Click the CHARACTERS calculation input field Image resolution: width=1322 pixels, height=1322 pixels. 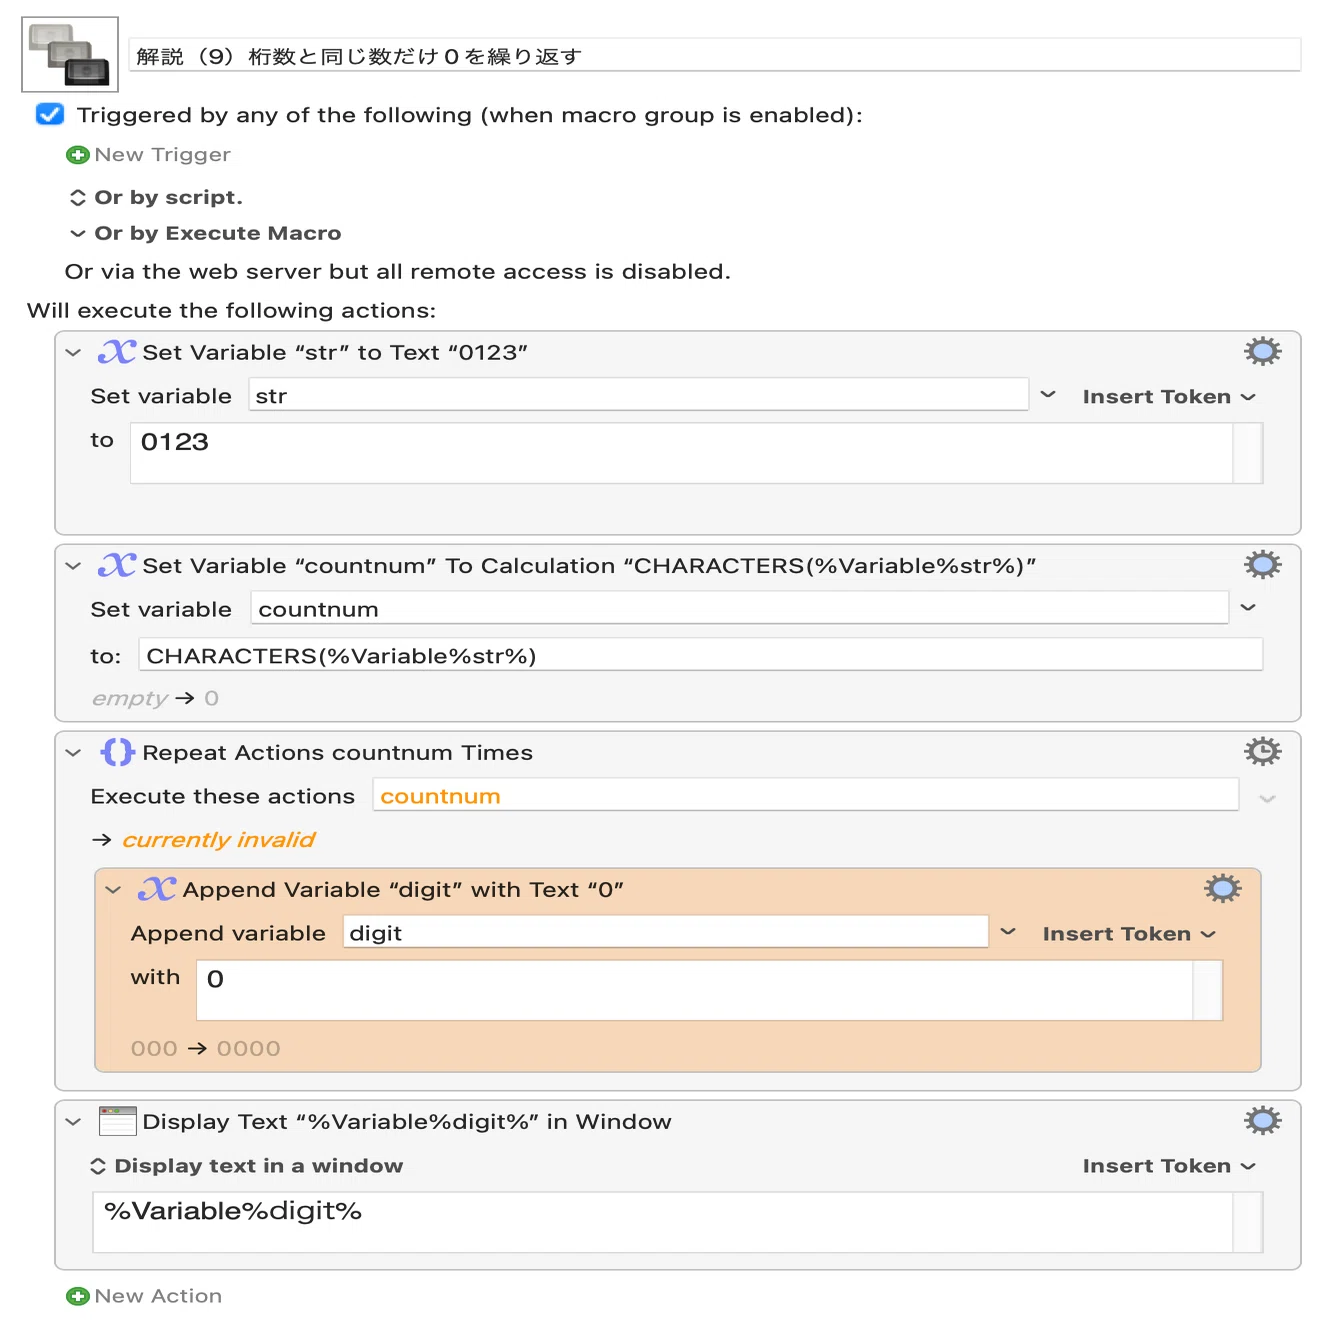[701, 655]
